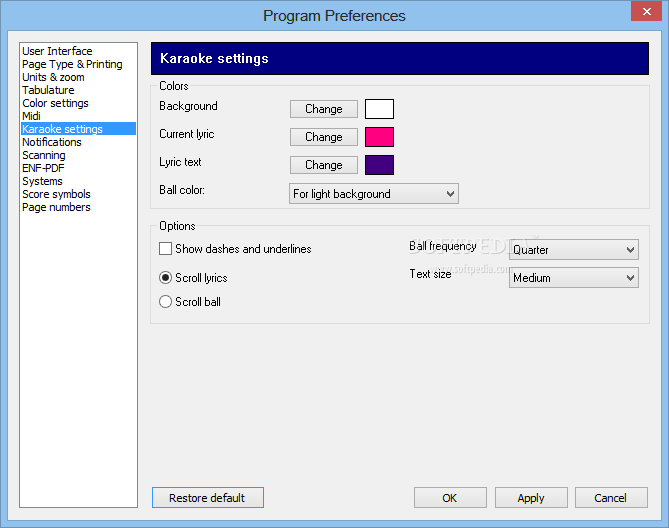669x528 pixels.
Task: Open Units & zoom category
Action: [x=53, y=77]
